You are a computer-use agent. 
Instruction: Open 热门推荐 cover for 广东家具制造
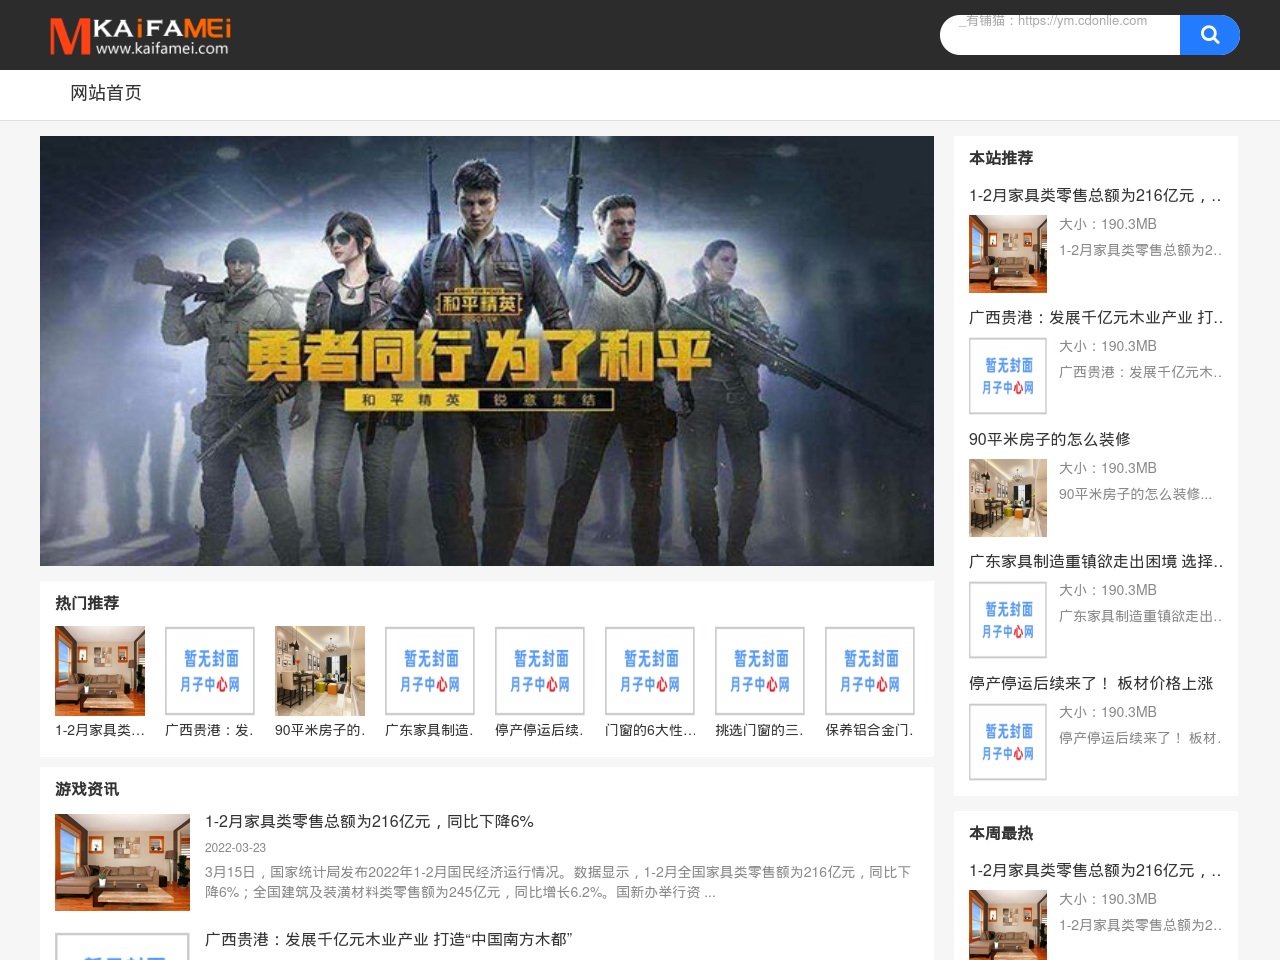pyautogui.click(x=430, y=671)
